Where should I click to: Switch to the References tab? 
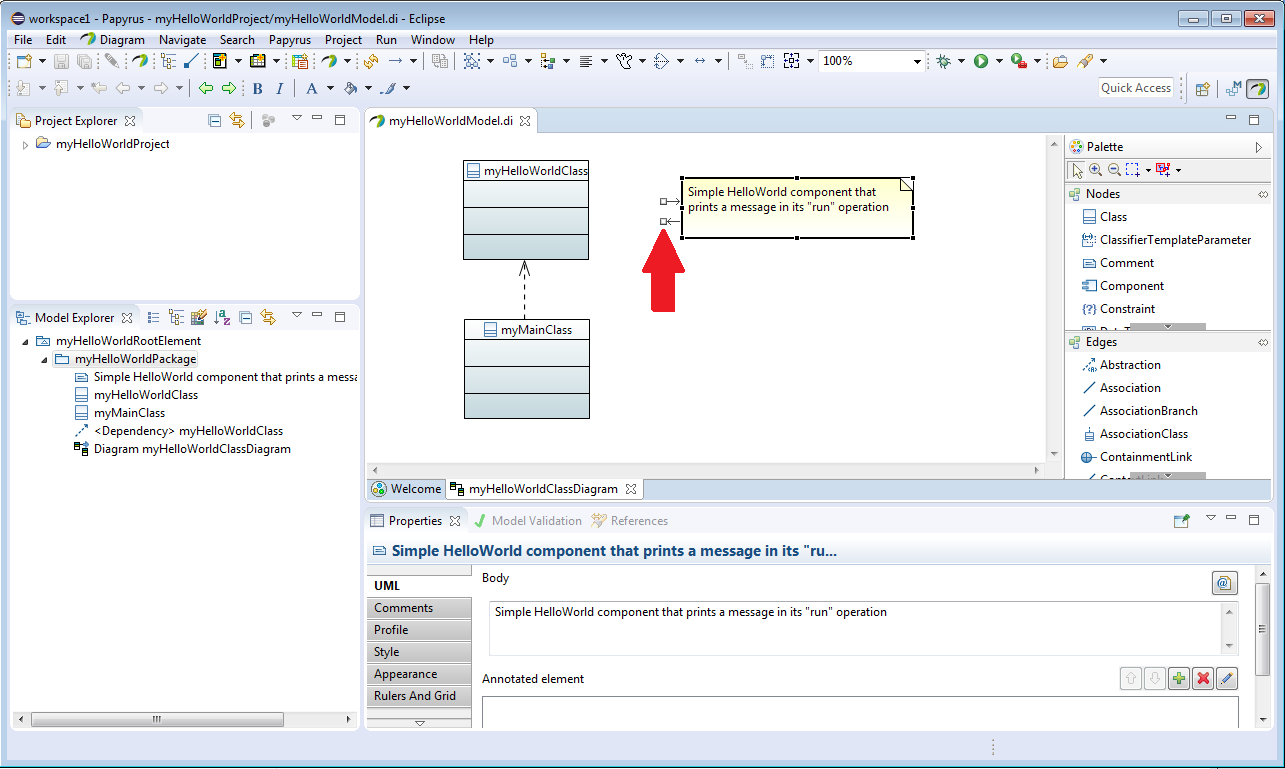coord(630,520)
